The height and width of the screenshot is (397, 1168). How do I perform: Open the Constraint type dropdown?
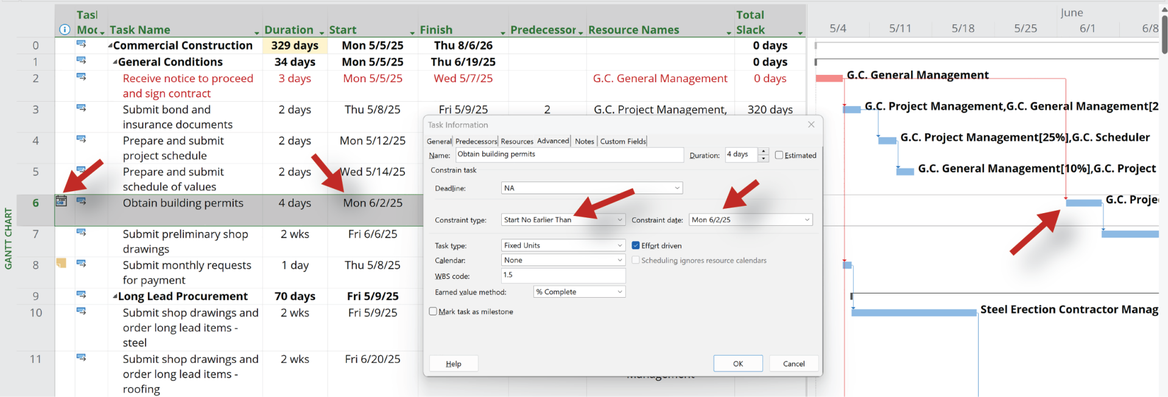(x=620, y=220)
